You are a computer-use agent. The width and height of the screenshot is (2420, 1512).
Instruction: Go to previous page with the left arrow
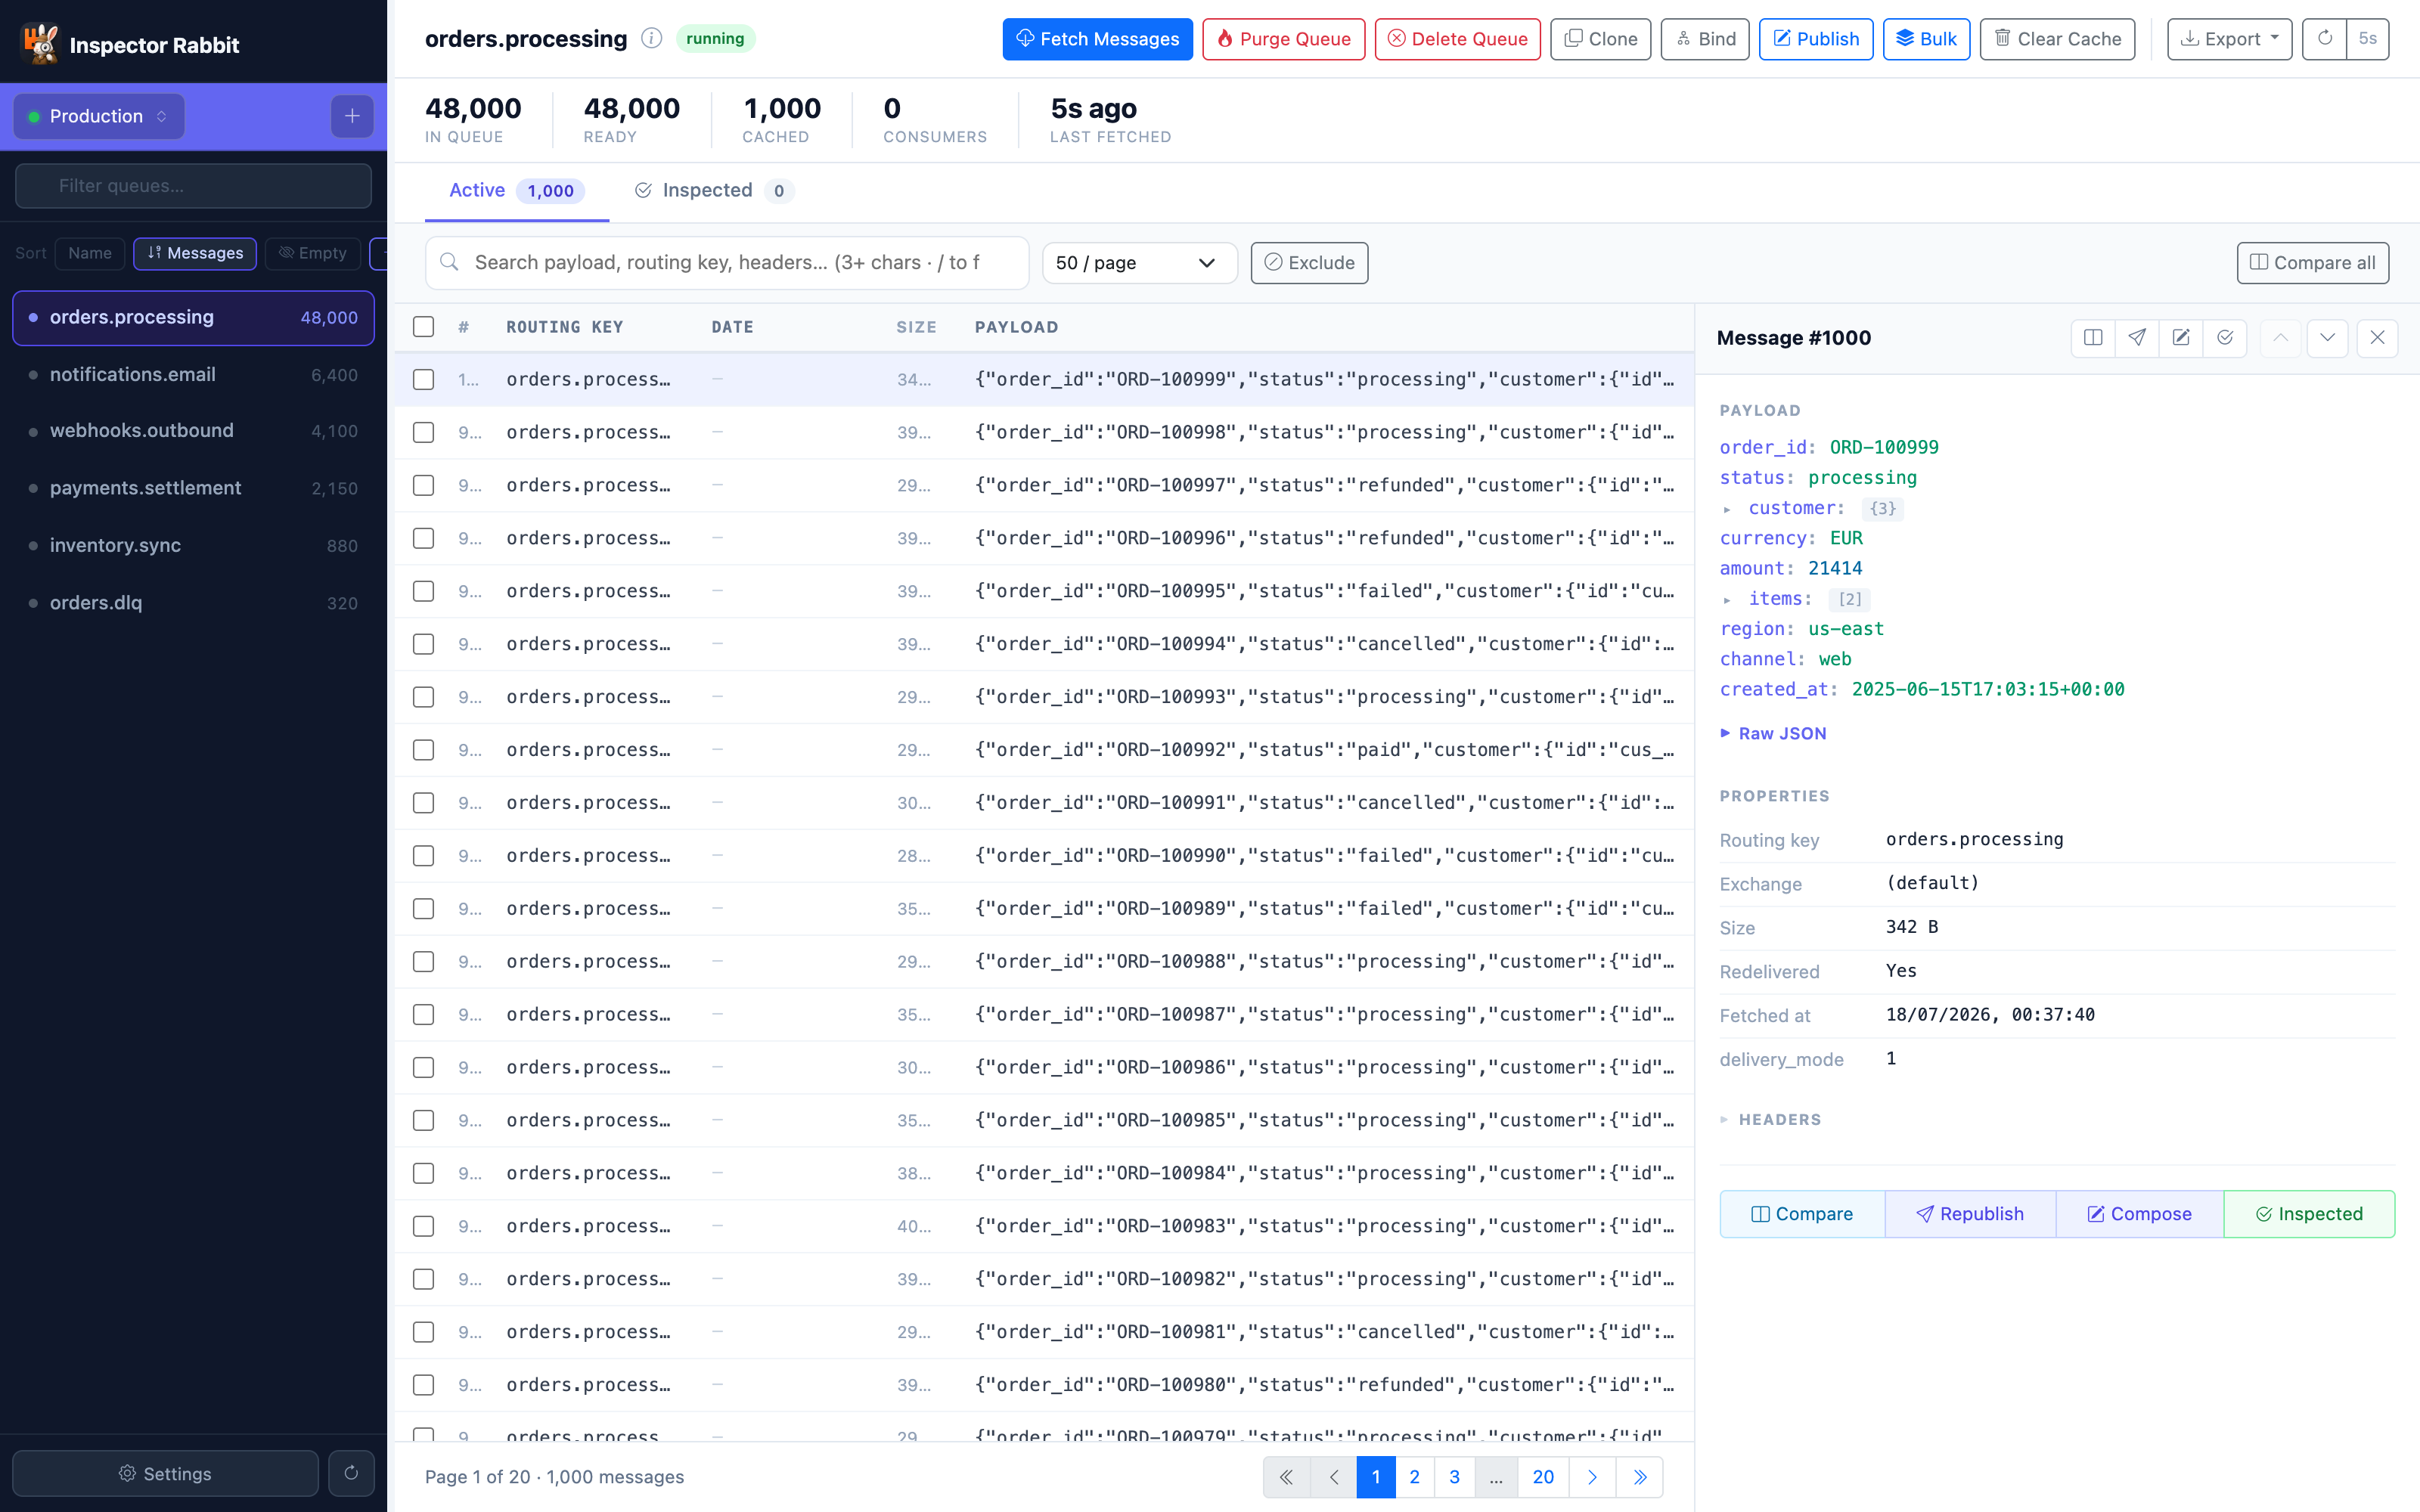pos(1334,1477)
